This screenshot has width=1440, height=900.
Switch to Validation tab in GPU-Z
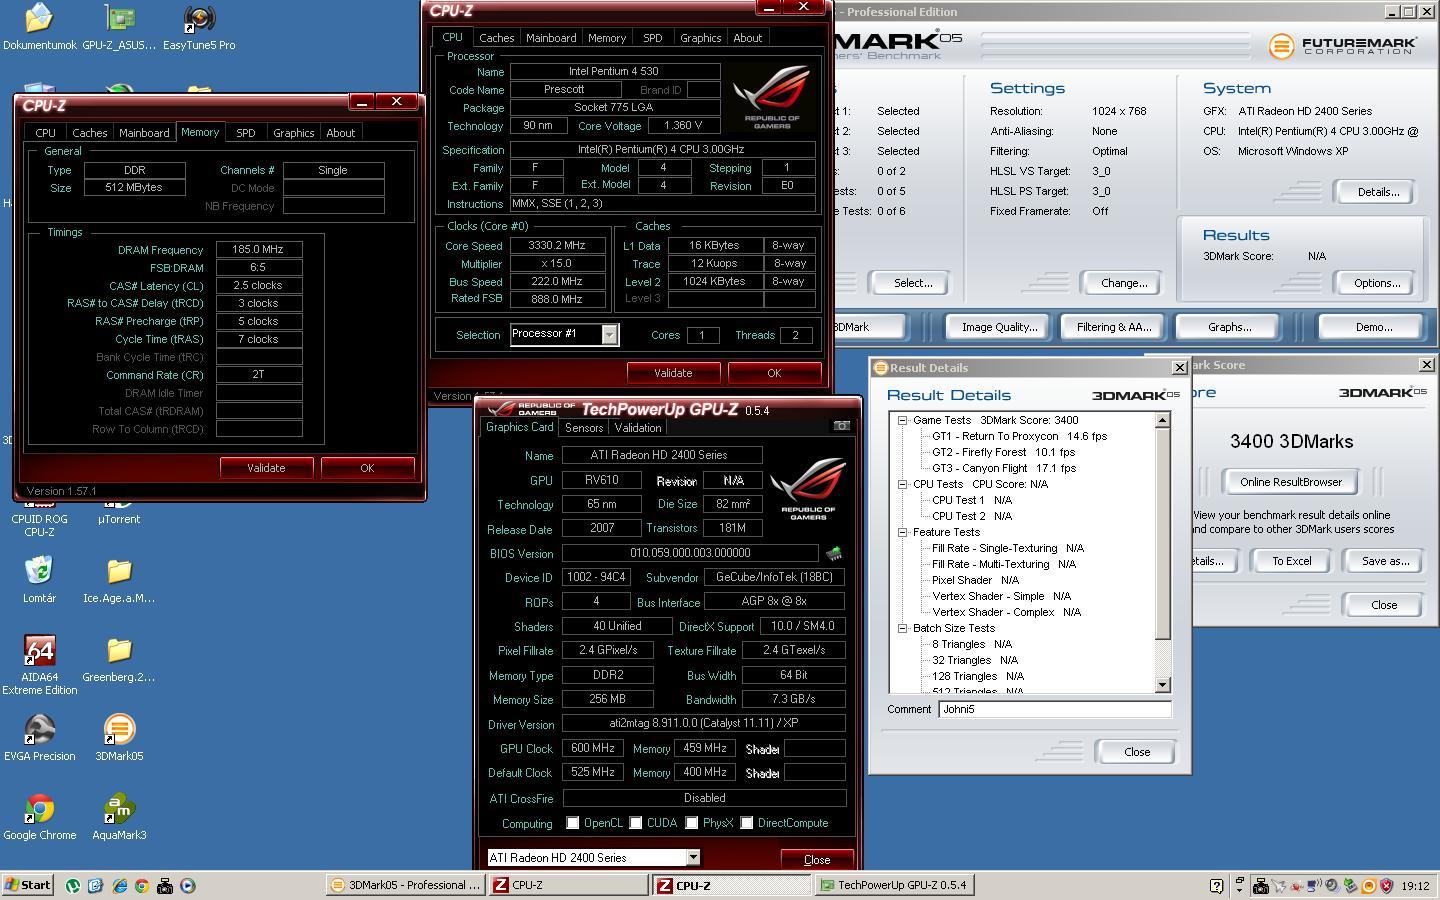[x=638, y=428]
